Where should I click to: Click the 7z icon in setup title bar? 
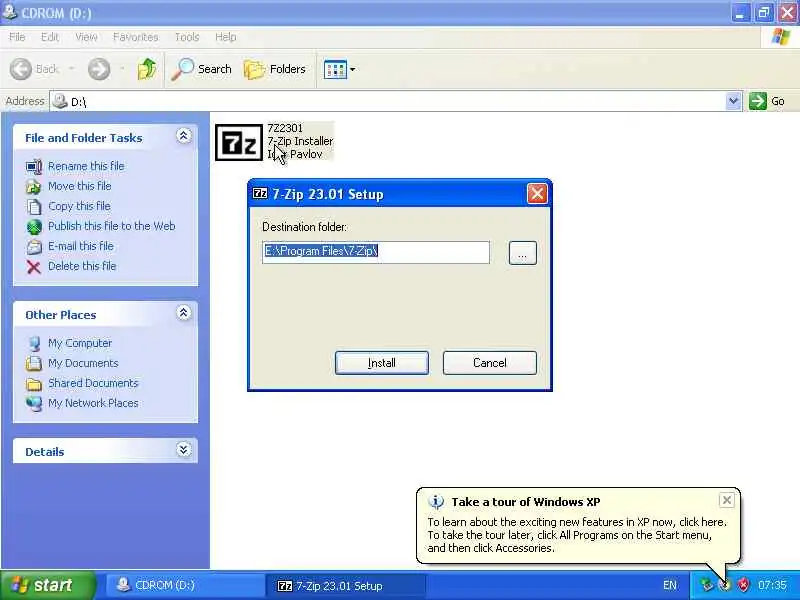[x=260, y=193]
